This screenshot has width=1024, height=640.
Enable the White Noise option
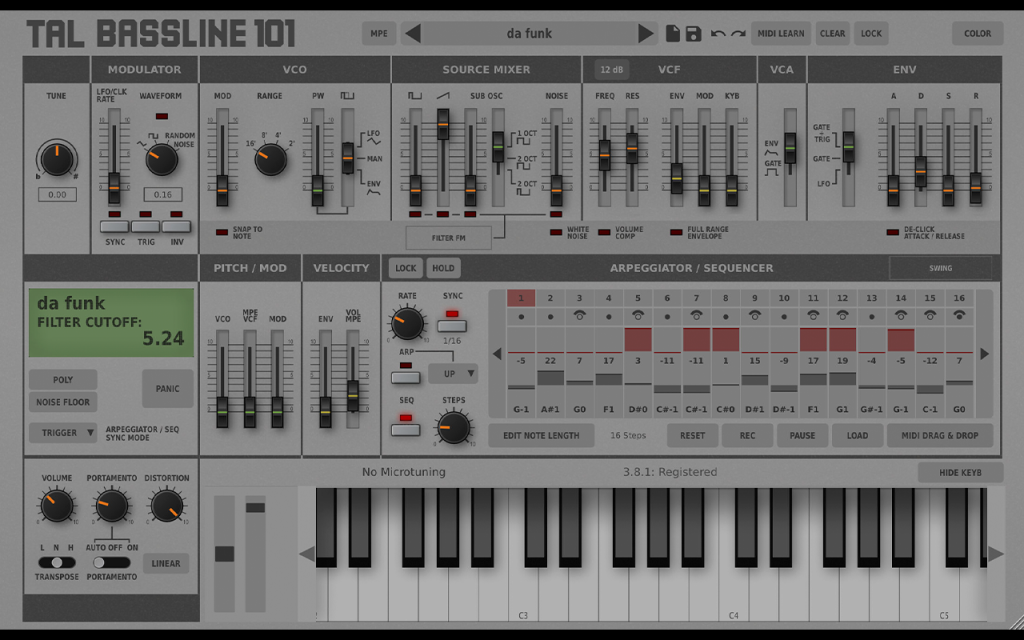click(x=556, y=232)
